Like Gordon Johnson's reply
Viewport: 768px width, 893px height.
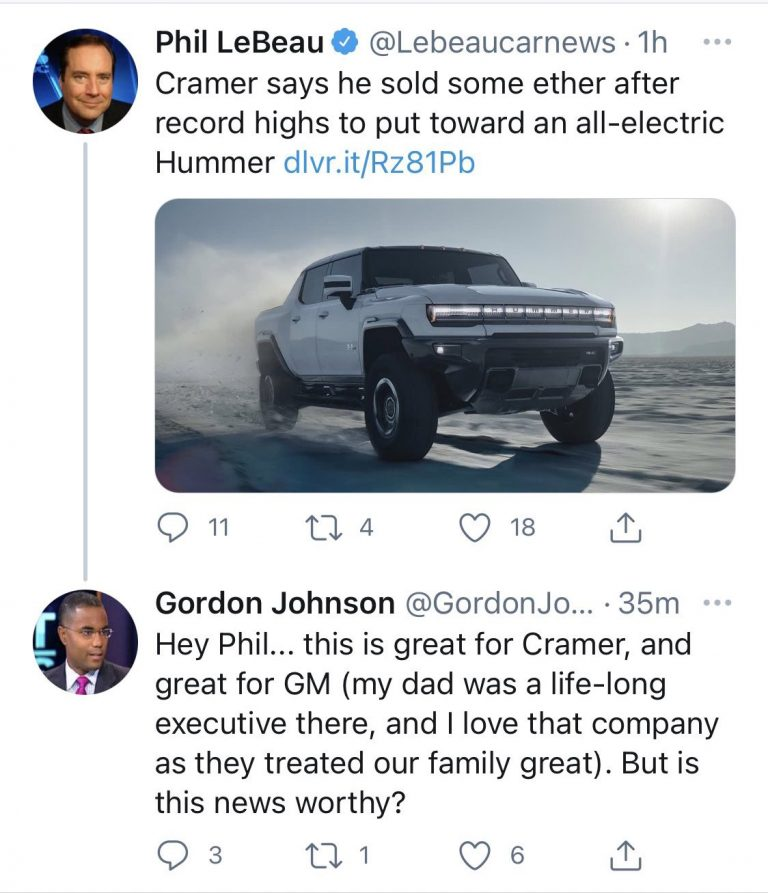[x=478, y=855]
